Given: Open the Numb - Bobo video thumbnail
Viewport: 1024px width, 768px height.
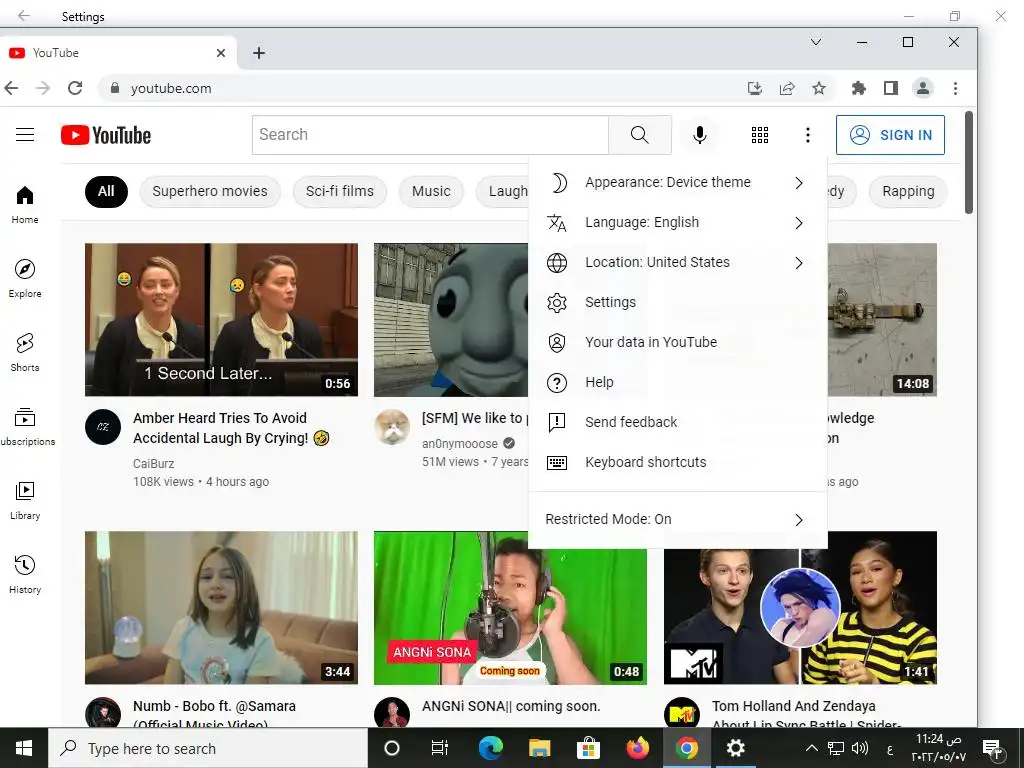Looking at the screenshot, I should (x=221, y=607).
